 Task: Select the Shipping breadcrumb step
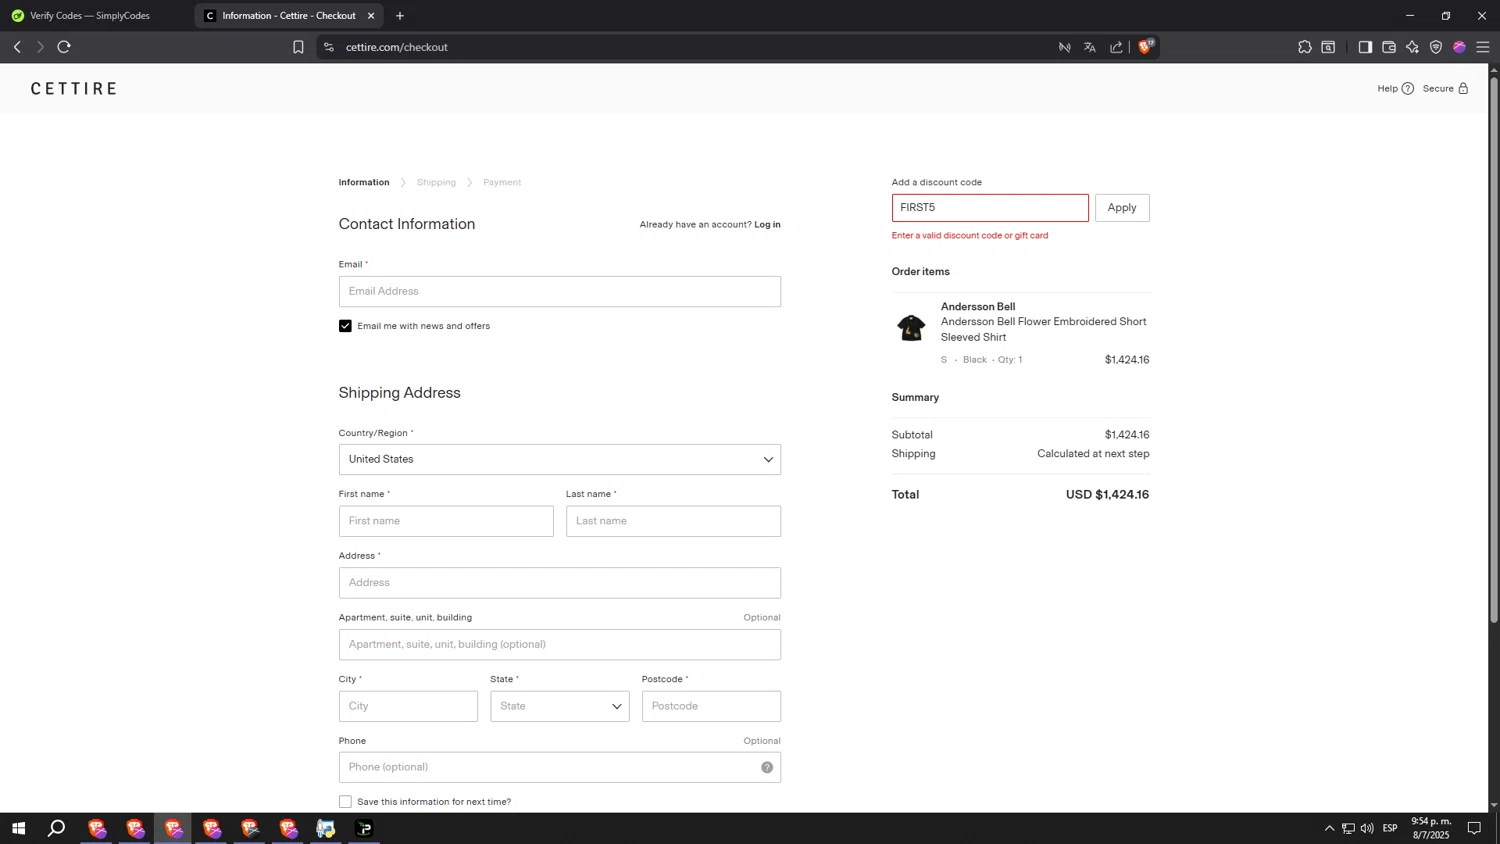(436, 182)
